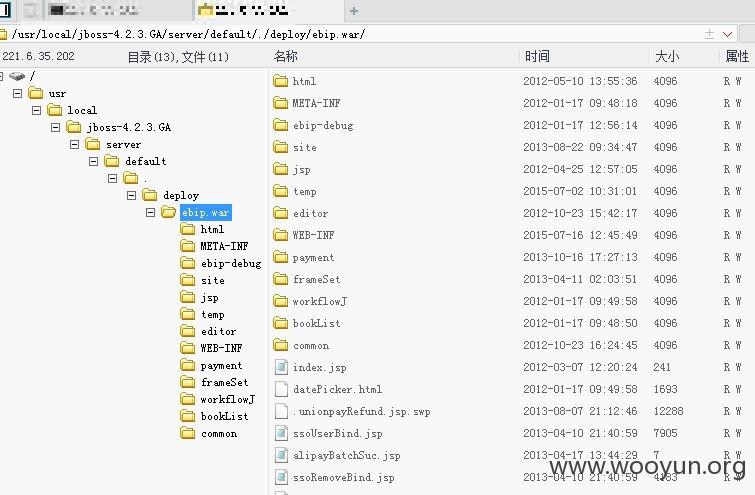Select payment in the directory tree
755x495 pixels.
221,365
